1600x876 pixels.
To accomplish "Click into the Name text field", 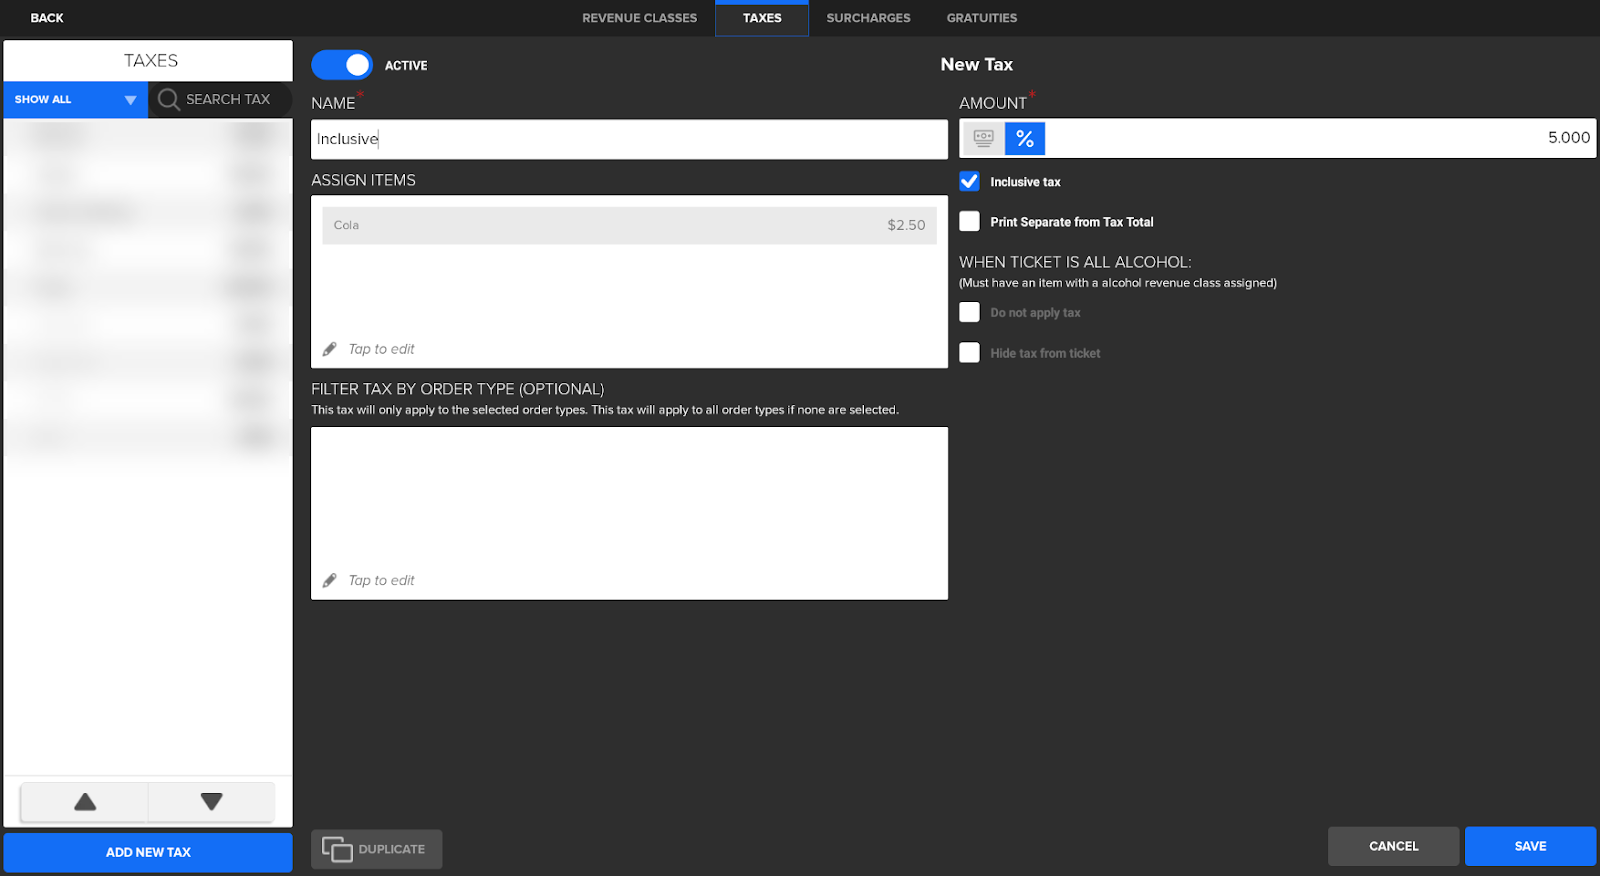I will click(629, 140).
